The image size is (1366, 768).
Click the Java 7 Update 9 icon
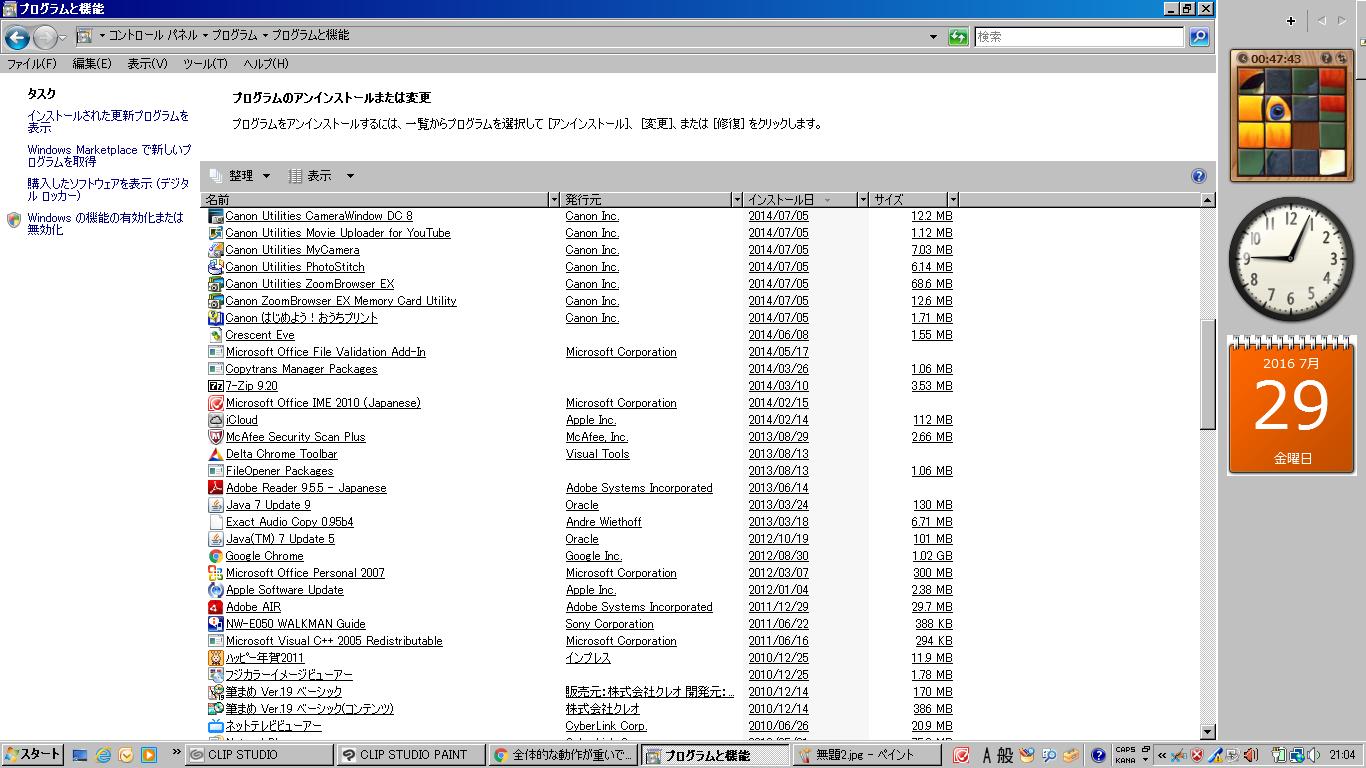(215, 505)
